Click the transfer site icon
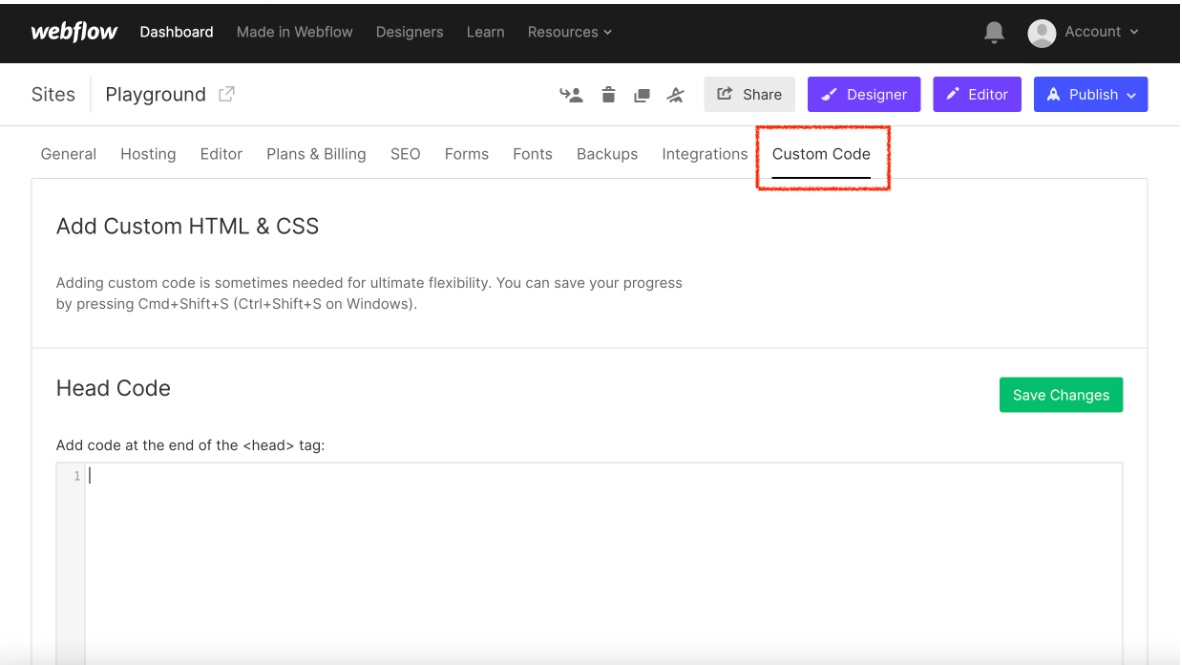The width and height of the screenshot is (1182, 665). click(x=570, y=95)
